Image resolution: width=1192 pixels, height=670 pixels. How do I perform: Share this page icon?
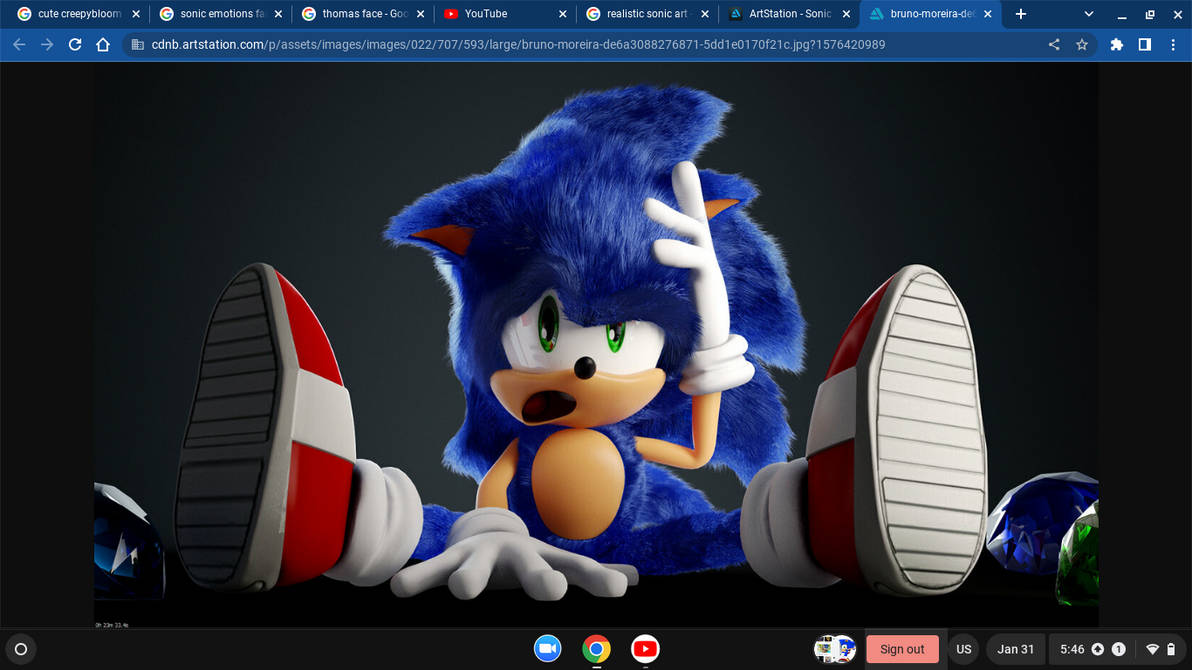(x=1054, y=45)
